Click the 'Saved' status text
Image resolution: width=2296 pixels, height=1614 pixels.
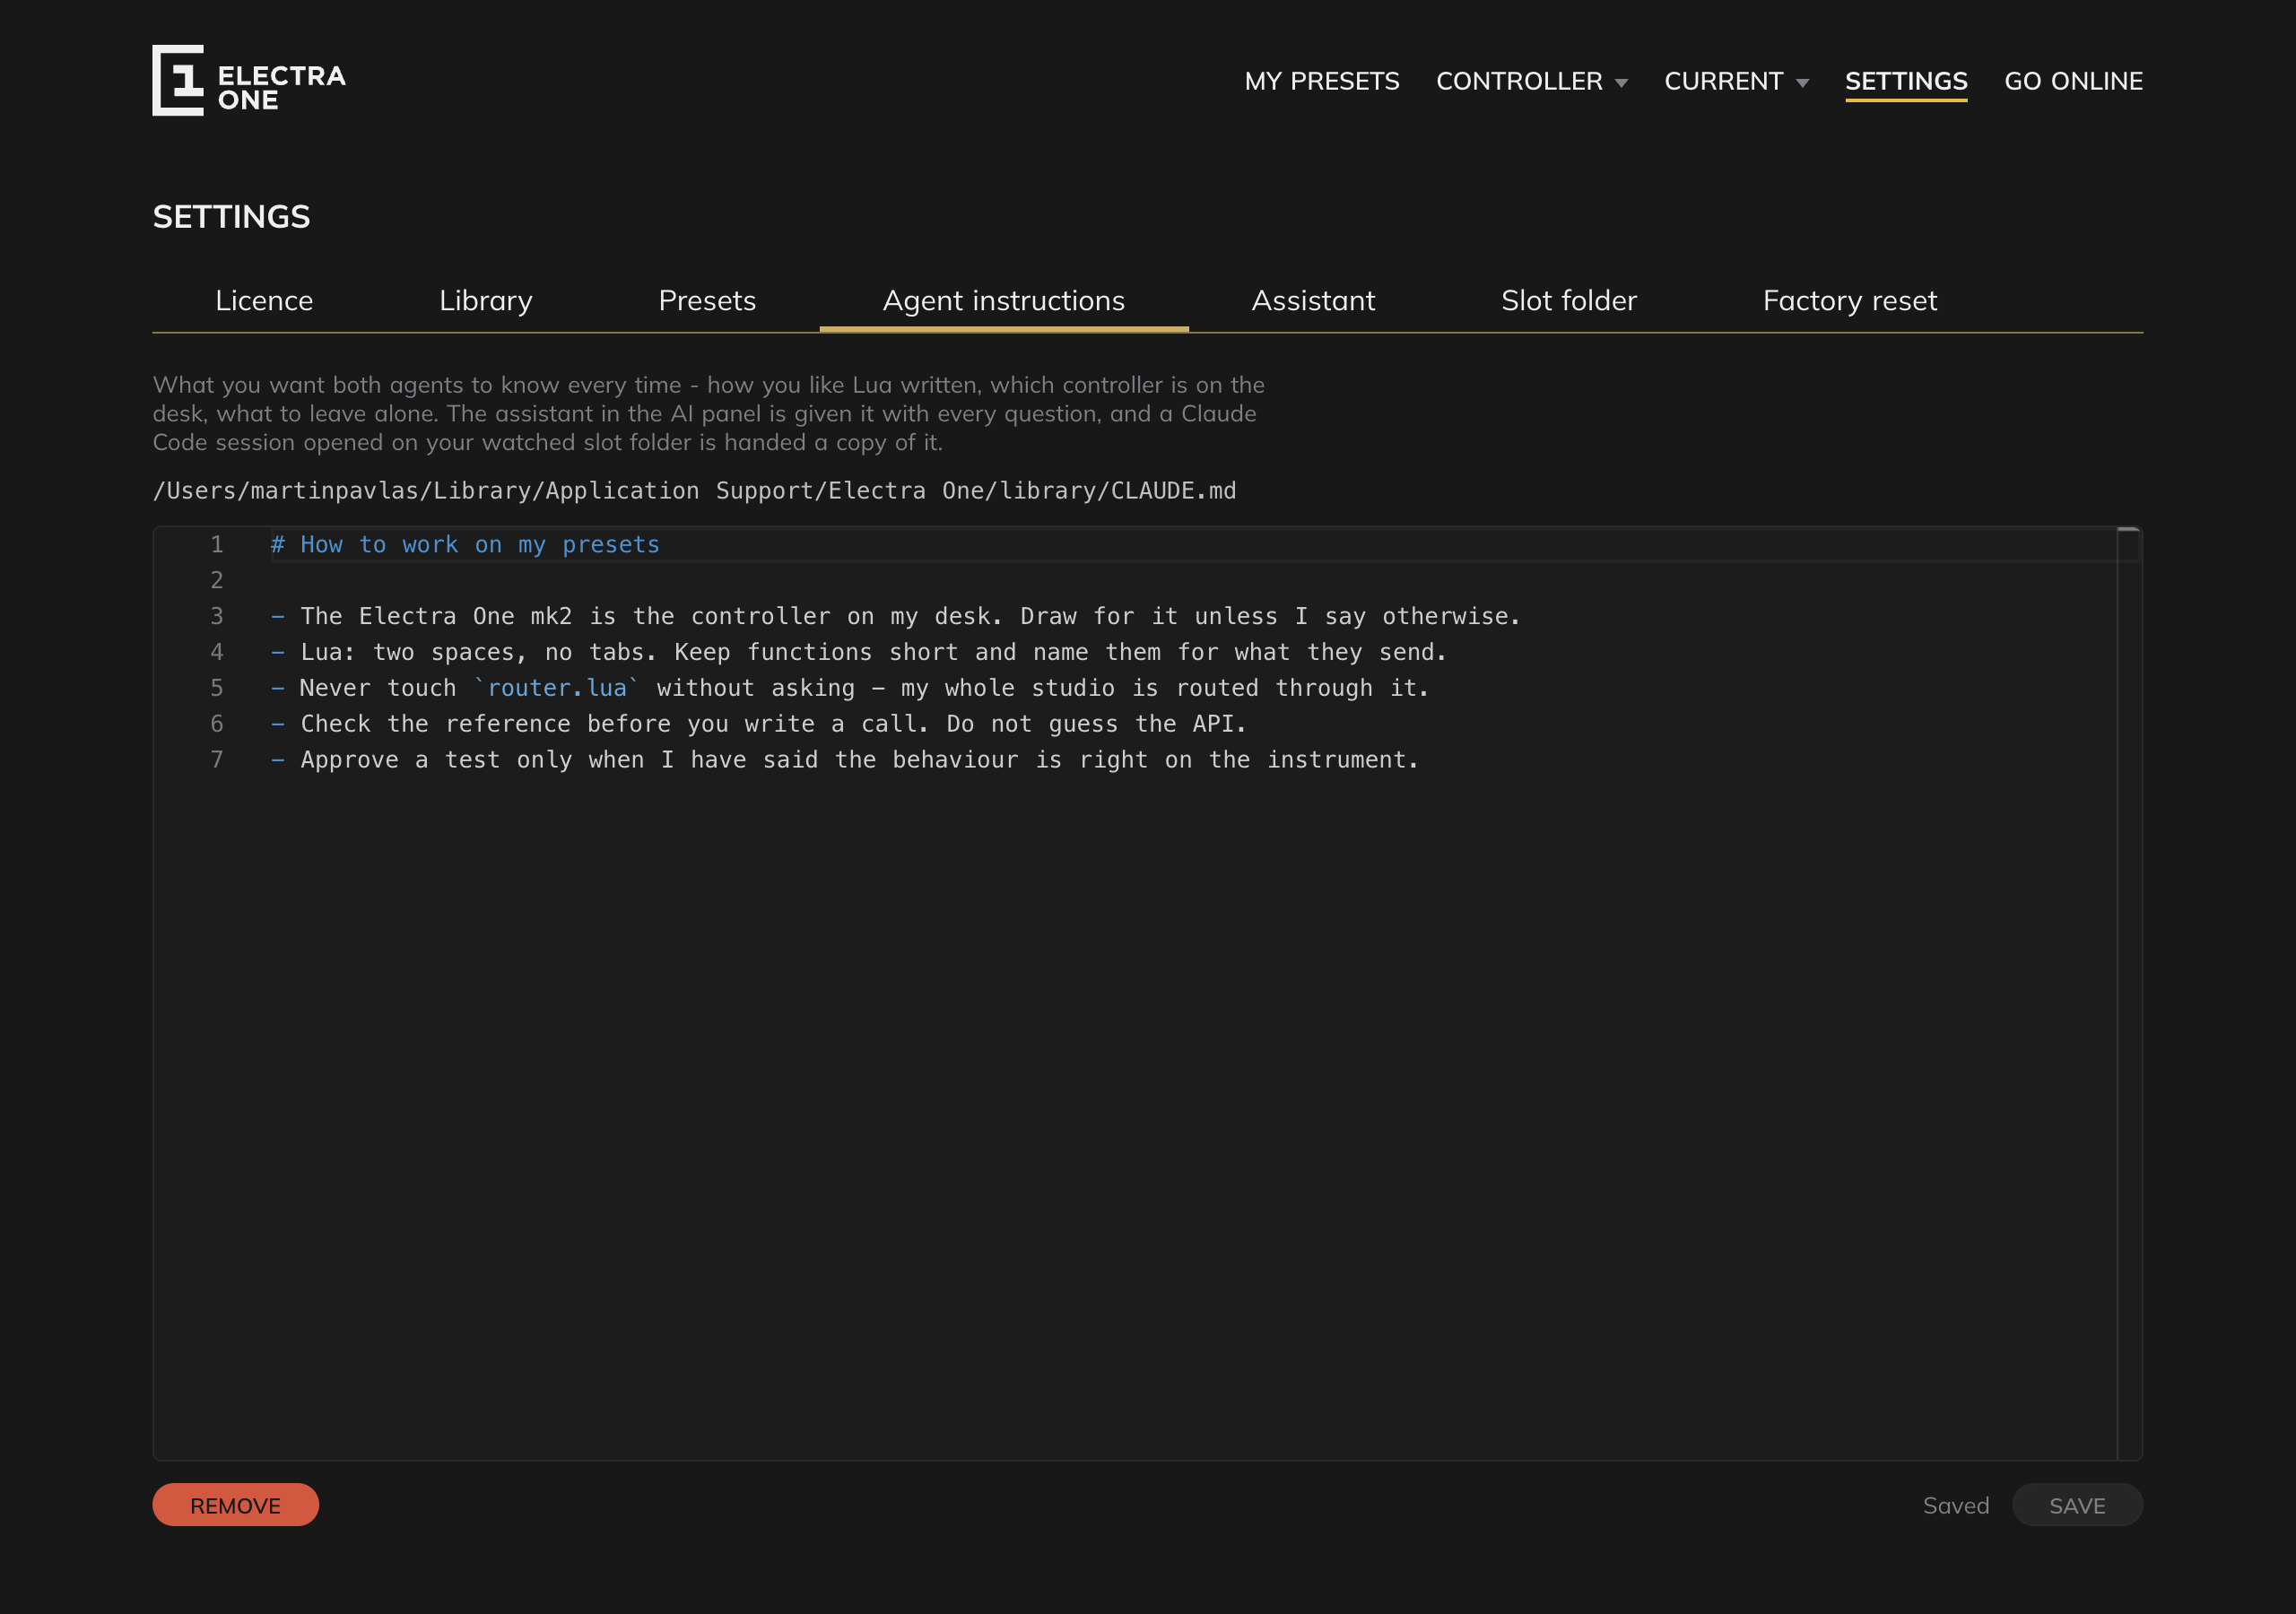(1956, 1505)
